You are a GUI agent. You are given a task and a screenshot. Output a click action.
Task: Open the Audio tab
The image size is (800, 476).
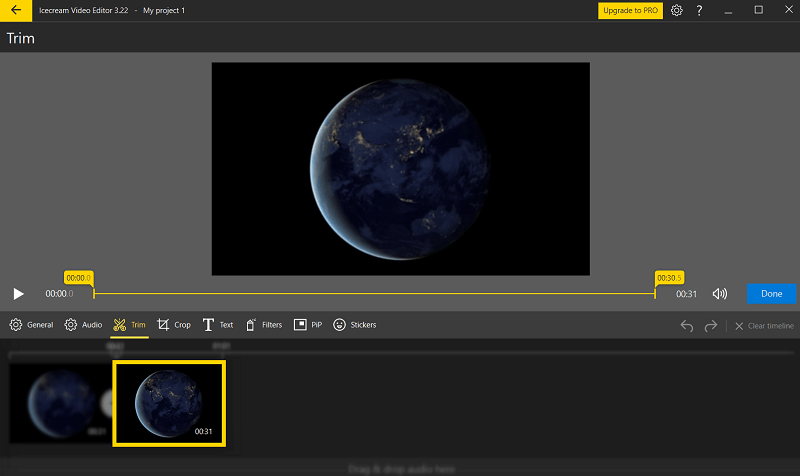pyautogui.click(x=83, y=325)
